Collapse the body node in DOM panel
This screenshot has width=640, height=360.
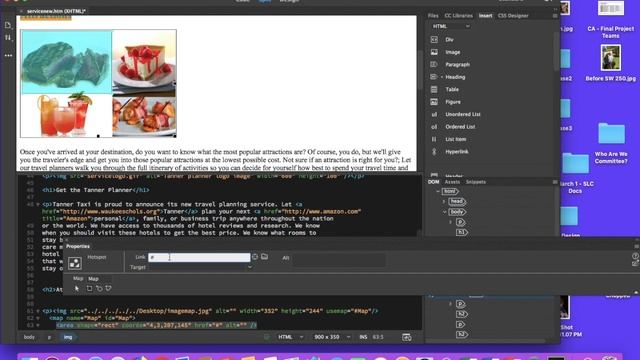444,212
